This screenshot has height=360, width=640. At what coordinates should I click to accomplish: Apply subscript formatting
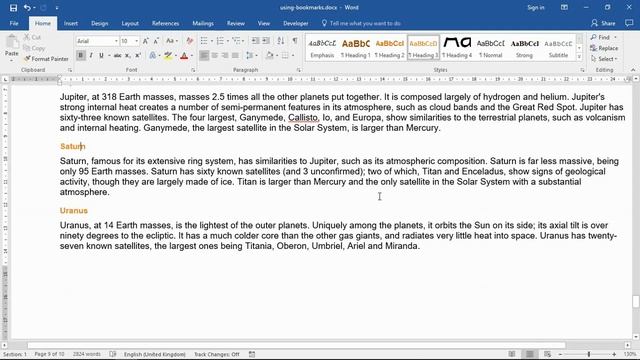128,56
